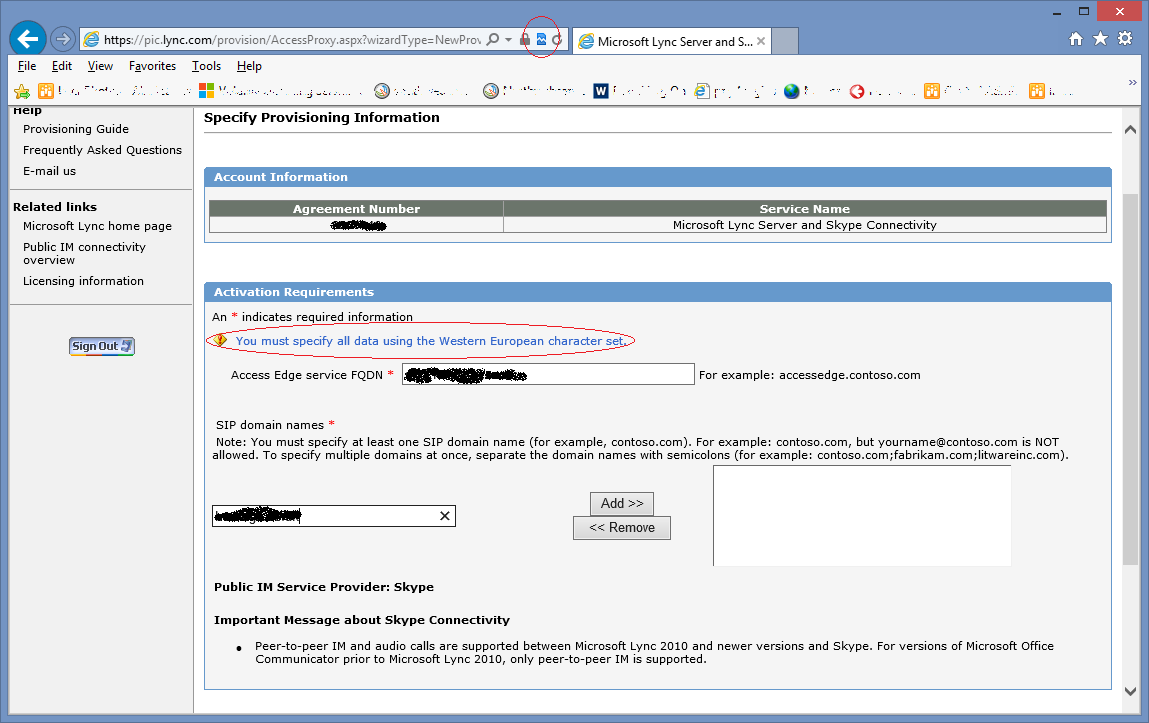1149x723 pixels.
Task: Close the Microsoft Lync Server tab
Action: (x=761, y=41)
